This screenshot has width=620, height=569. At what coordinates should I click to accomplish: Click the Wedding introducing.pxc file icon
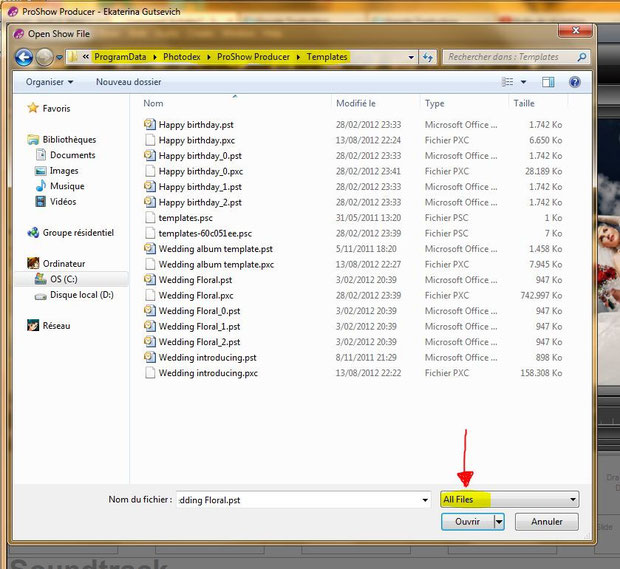point(149,373)
